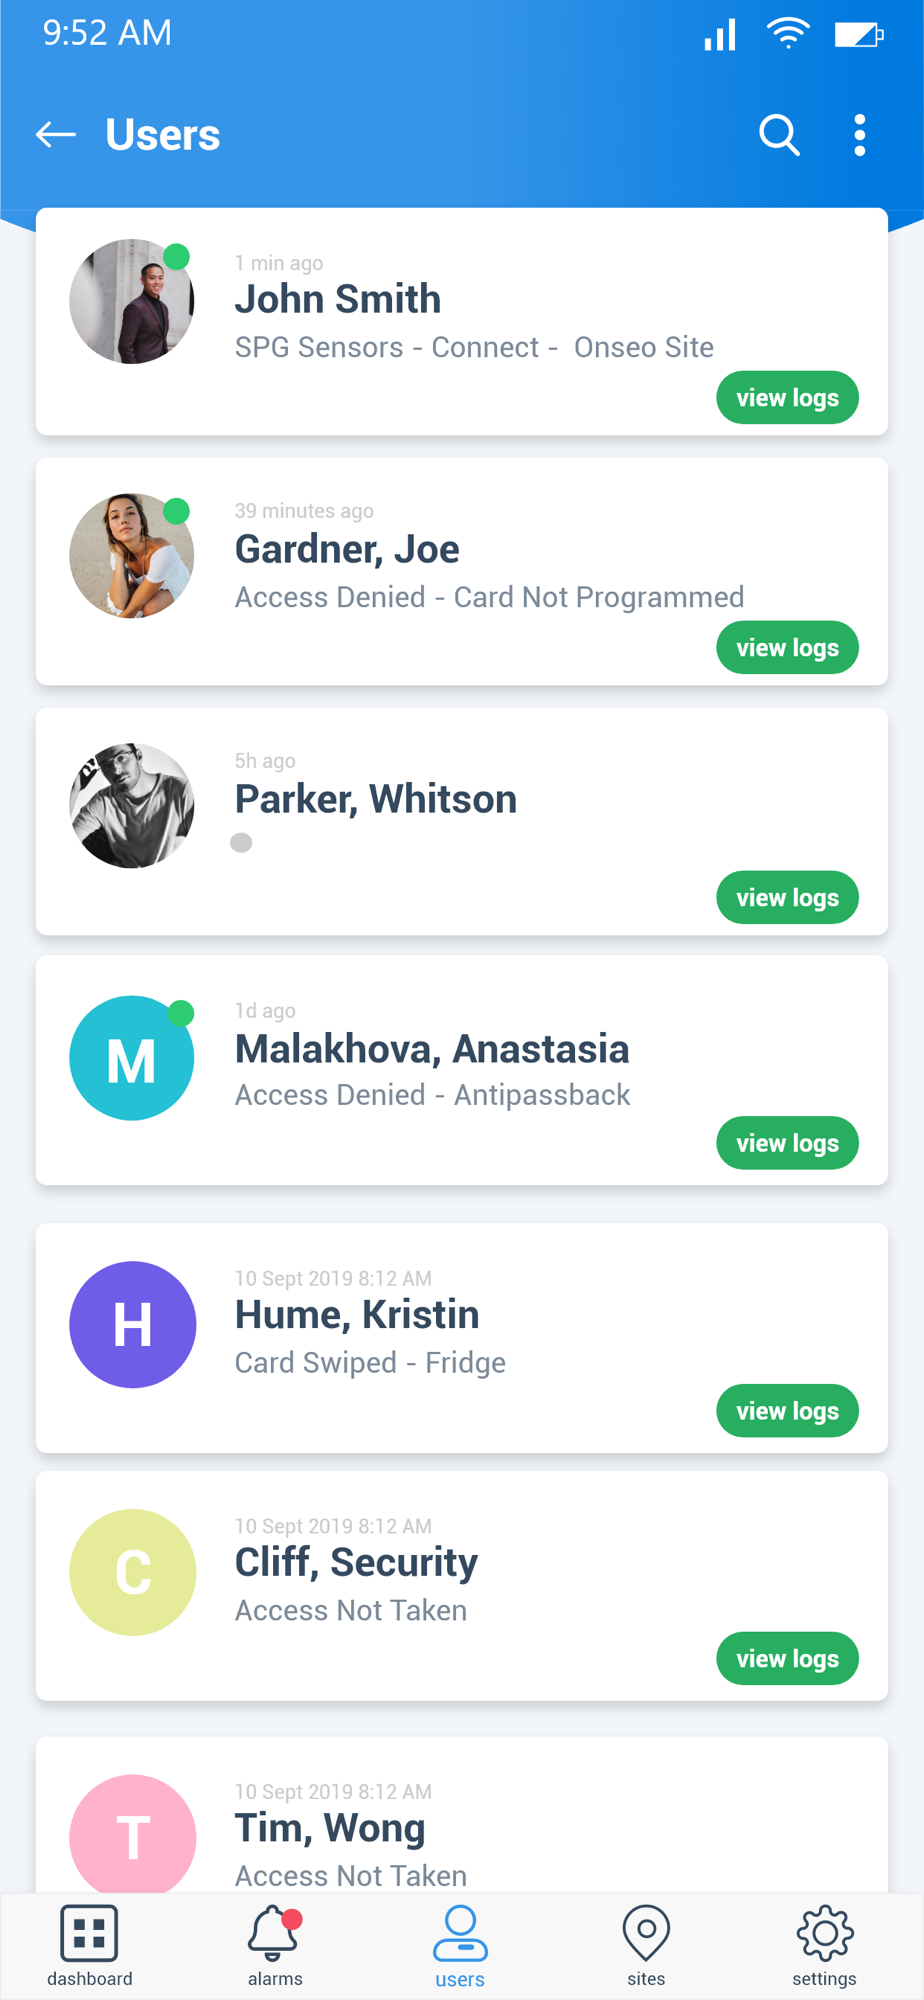Open the search magnifier icon
This screenshot has width=924, height=2000.
[x=779, y=135]
